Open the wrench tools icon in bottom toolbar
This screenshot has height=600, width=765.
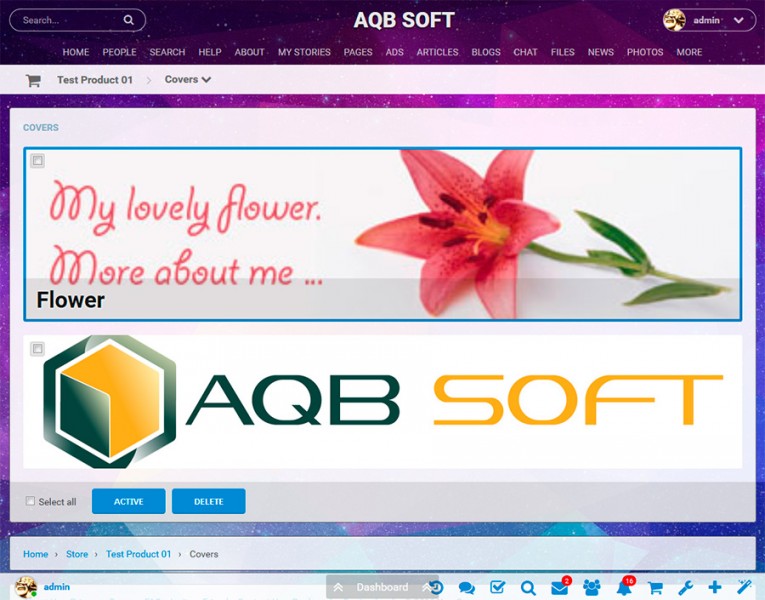(685, 587)
